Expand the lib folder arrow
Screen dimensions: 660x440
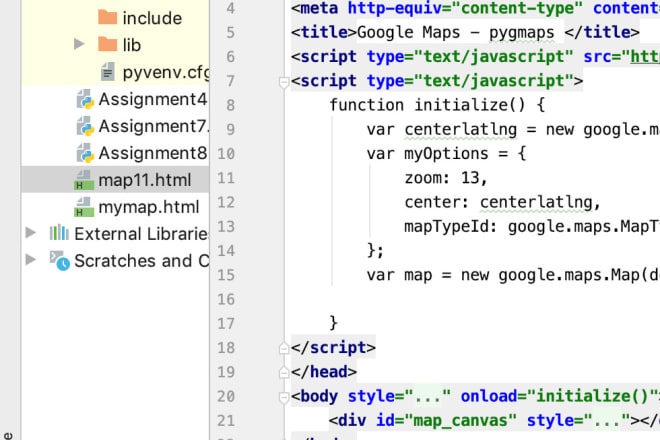(79, 45)
